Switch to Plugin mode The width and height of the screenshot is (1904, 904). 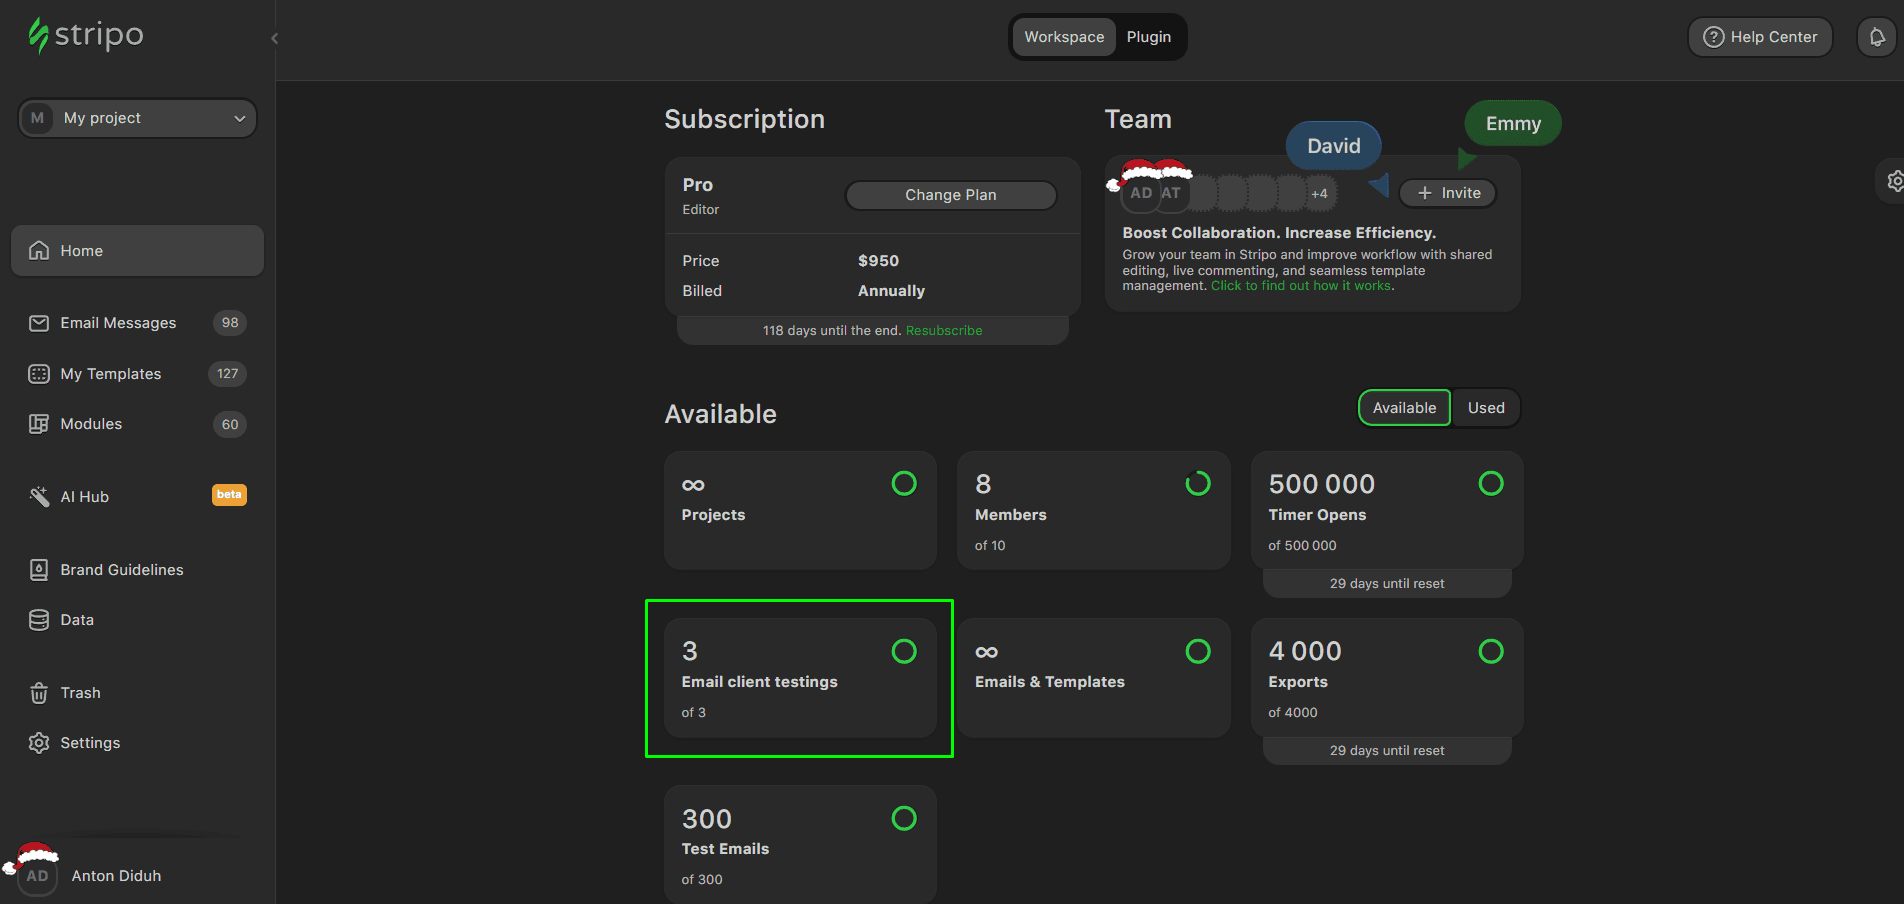pos(1148,37)
